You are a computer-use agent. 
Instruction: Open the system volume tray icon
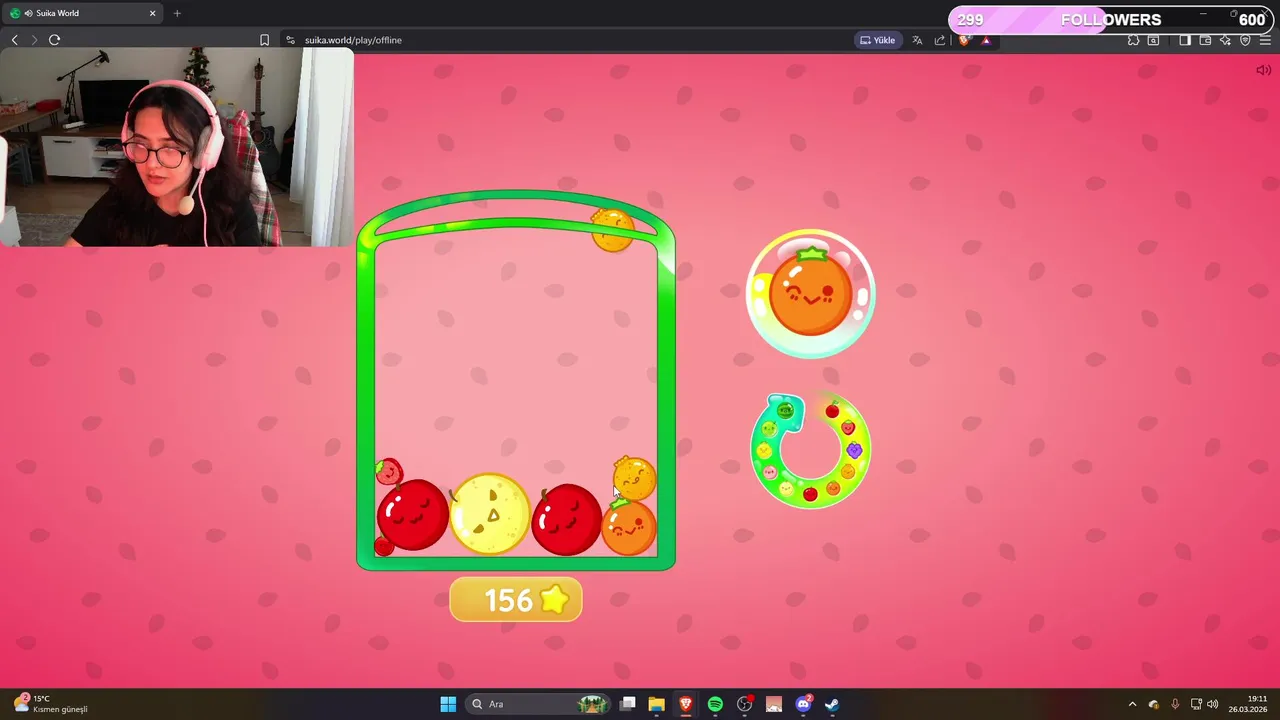1213,704
